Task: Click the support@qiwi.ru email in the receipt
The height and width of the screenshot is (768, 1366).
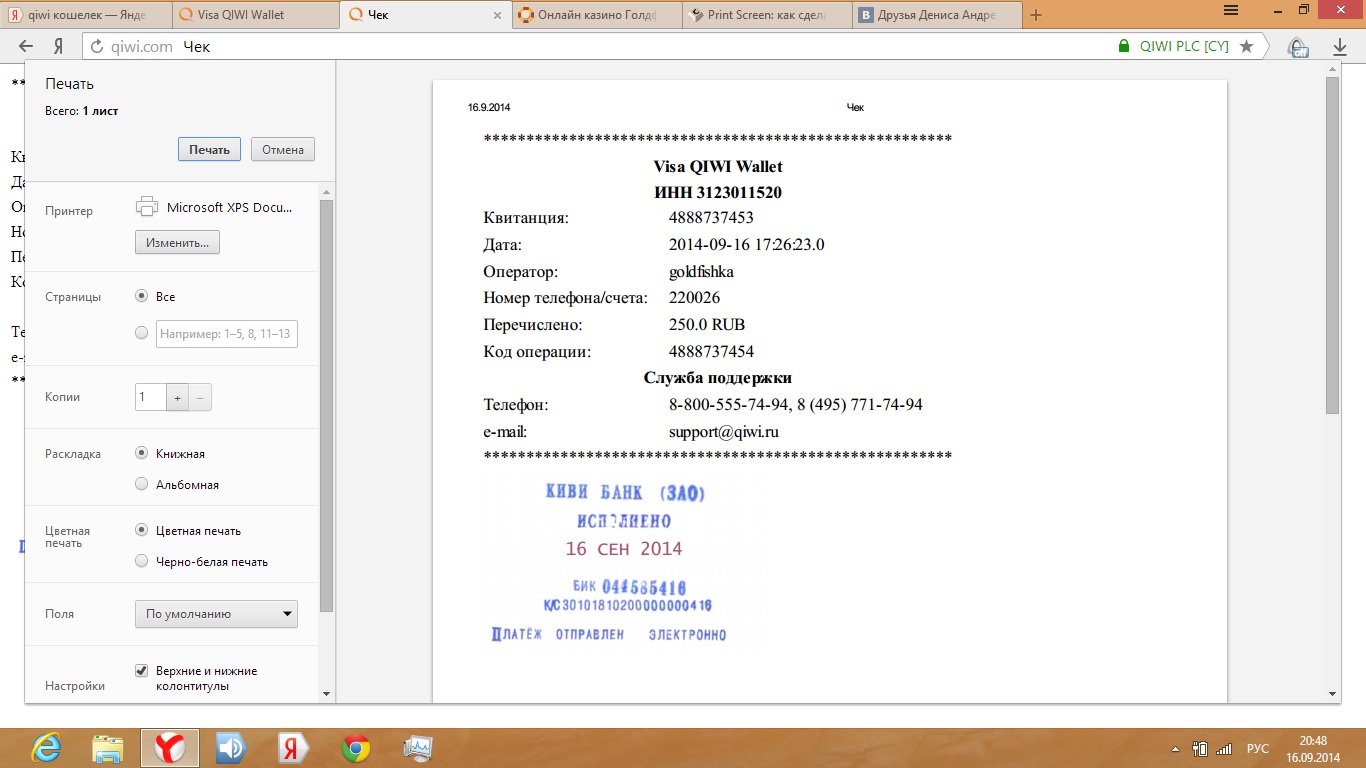Action: [x=723, y=432]
